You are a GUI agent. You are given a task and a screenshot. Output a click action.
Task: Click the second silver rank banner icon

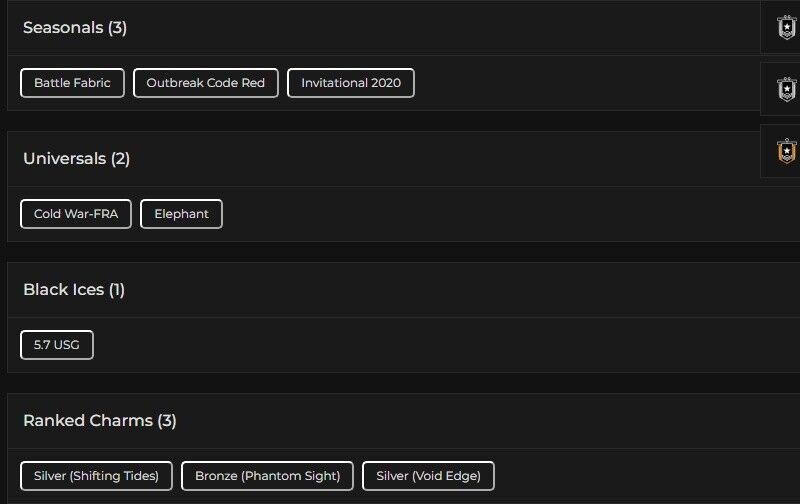click(787, 90)
